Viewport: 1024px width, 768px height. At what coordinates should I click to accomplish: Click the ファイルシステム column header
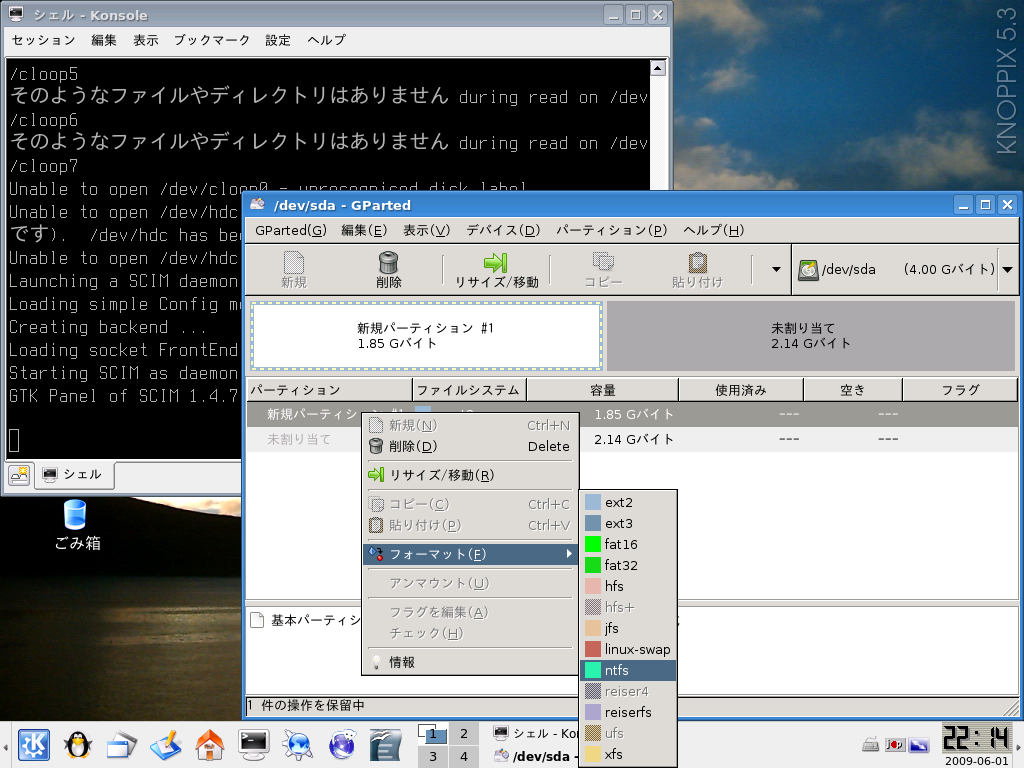coord(470,390)
